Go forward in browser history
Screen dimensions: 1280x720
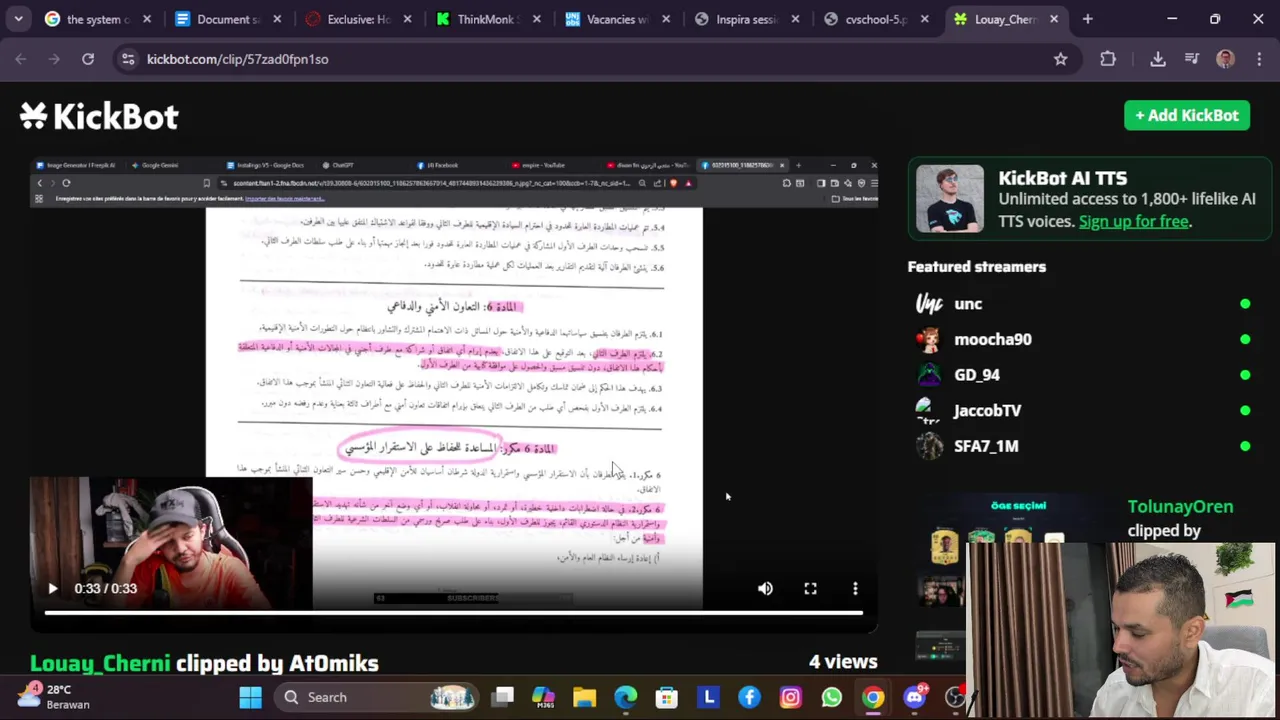click(54, 59)
